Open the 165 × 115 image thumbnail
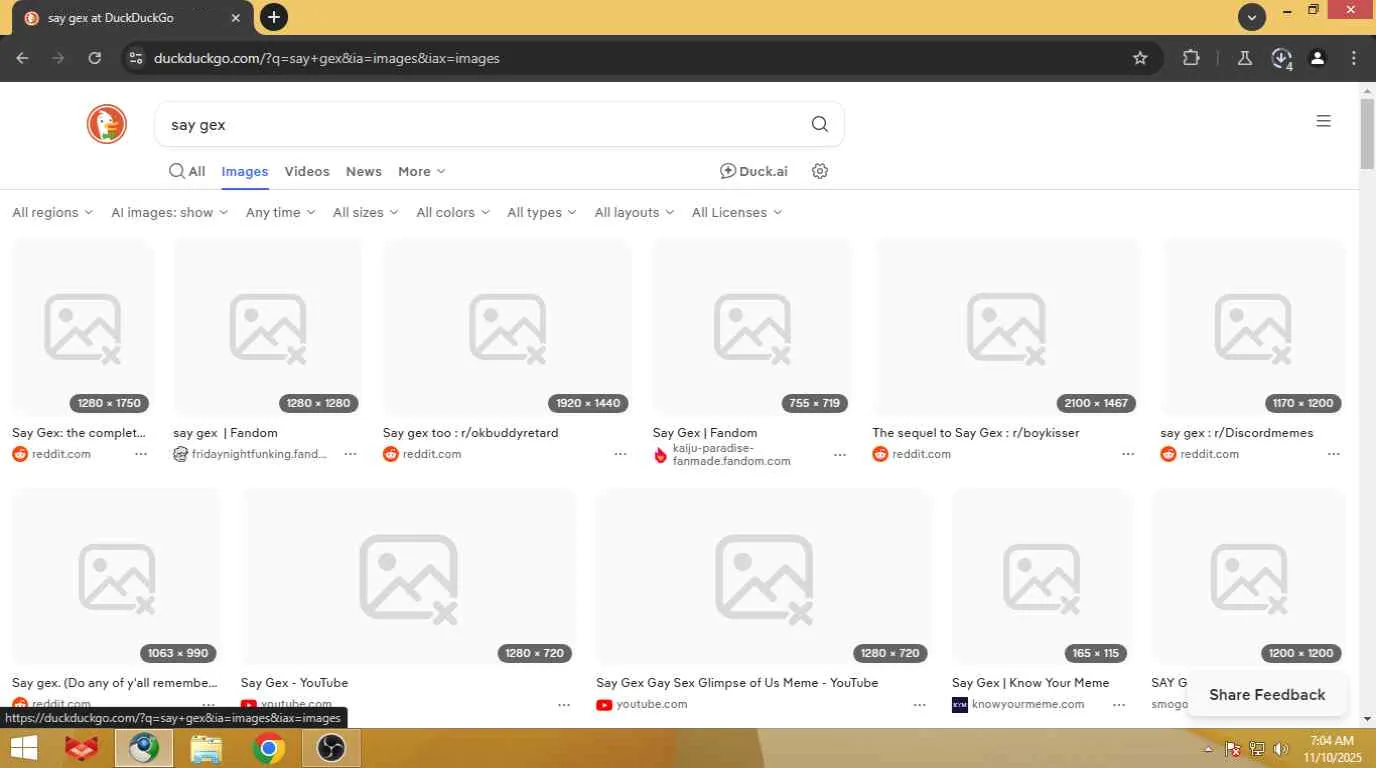 click(1042, 577)
